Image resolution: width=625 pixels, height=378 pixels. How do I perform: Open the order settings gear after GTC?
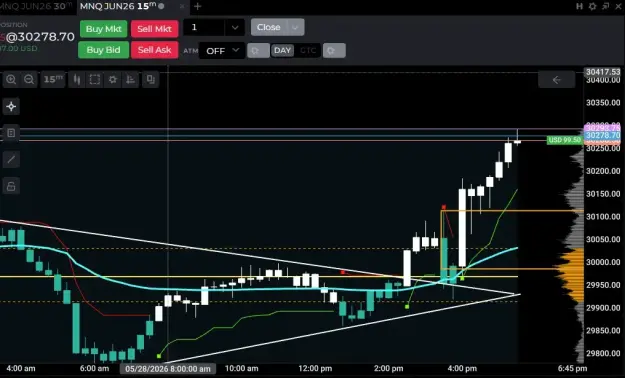tap(334, 51)
